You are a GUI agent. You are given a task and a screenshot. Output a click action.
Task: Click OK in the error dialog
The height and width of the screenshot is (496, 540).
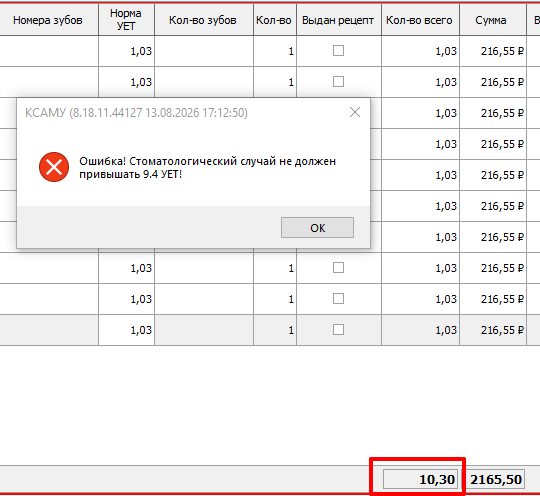317,227
